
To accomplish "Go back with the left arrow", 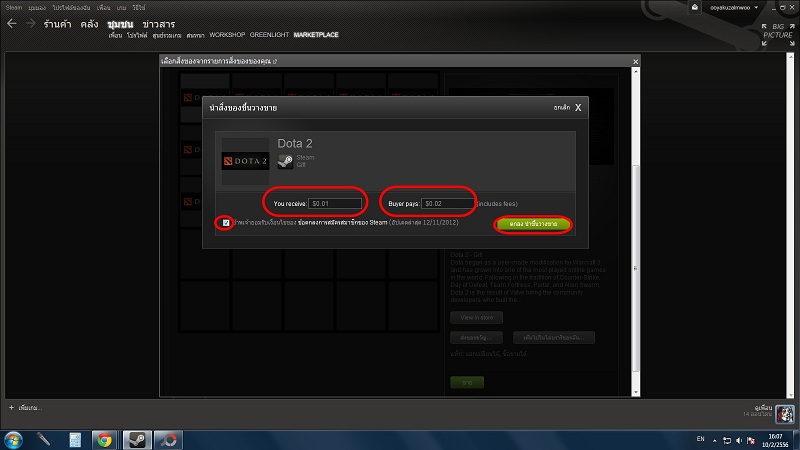I will (x=12, y=23).
